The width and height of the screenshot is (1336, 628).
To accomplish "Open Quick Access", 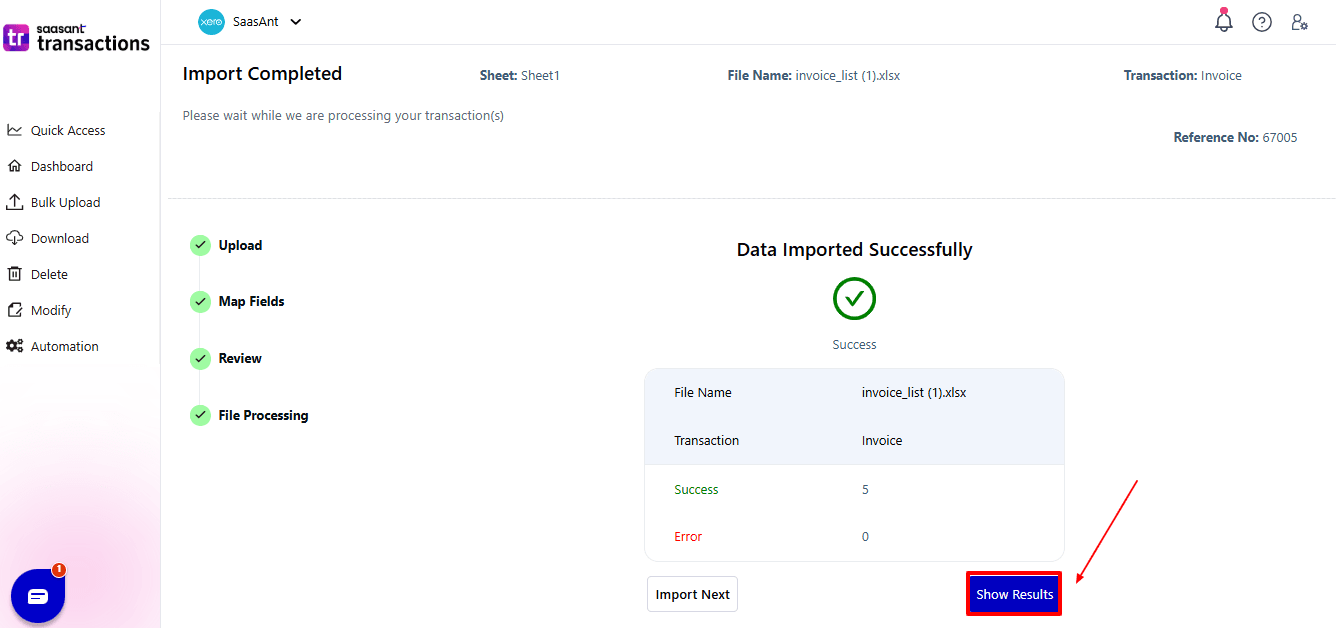I will pos(66,130).
